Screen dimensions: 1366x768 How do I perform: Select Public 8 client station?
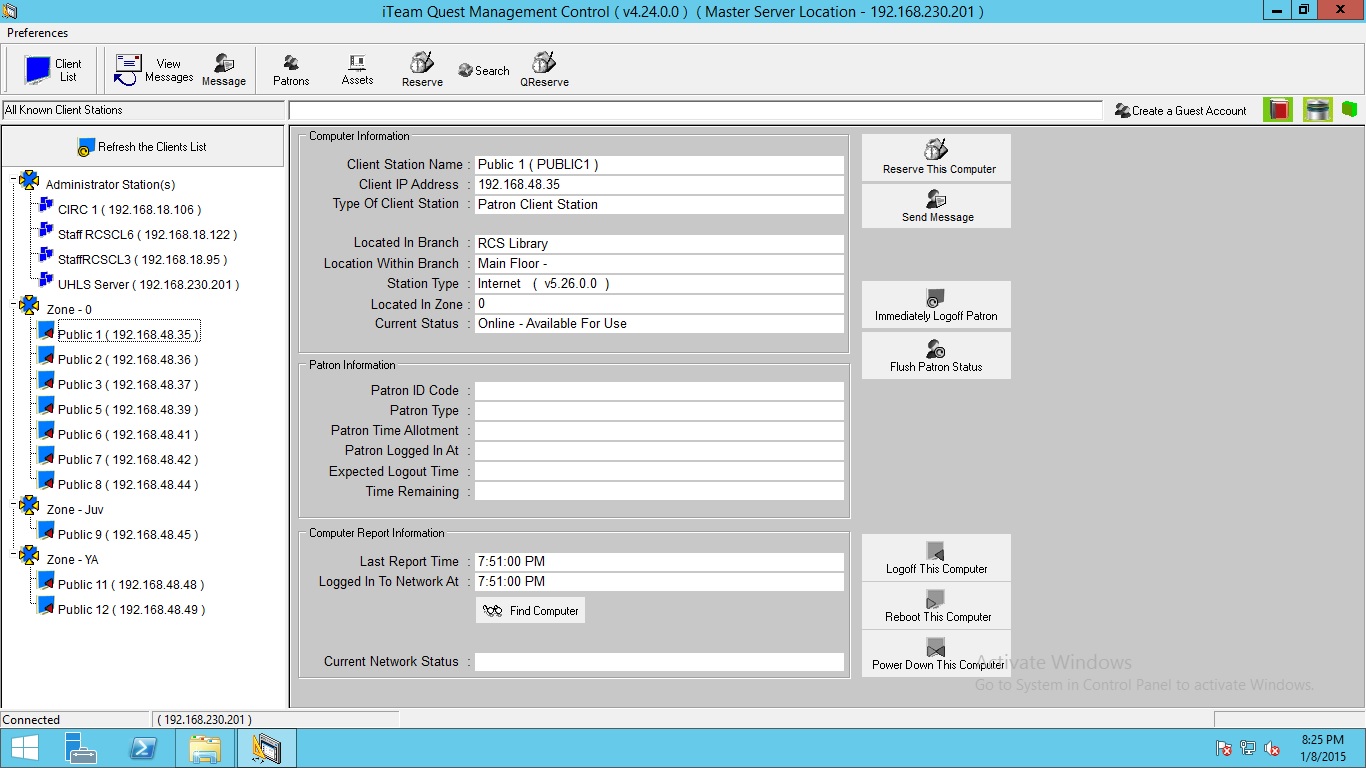(x=128, y=485)
